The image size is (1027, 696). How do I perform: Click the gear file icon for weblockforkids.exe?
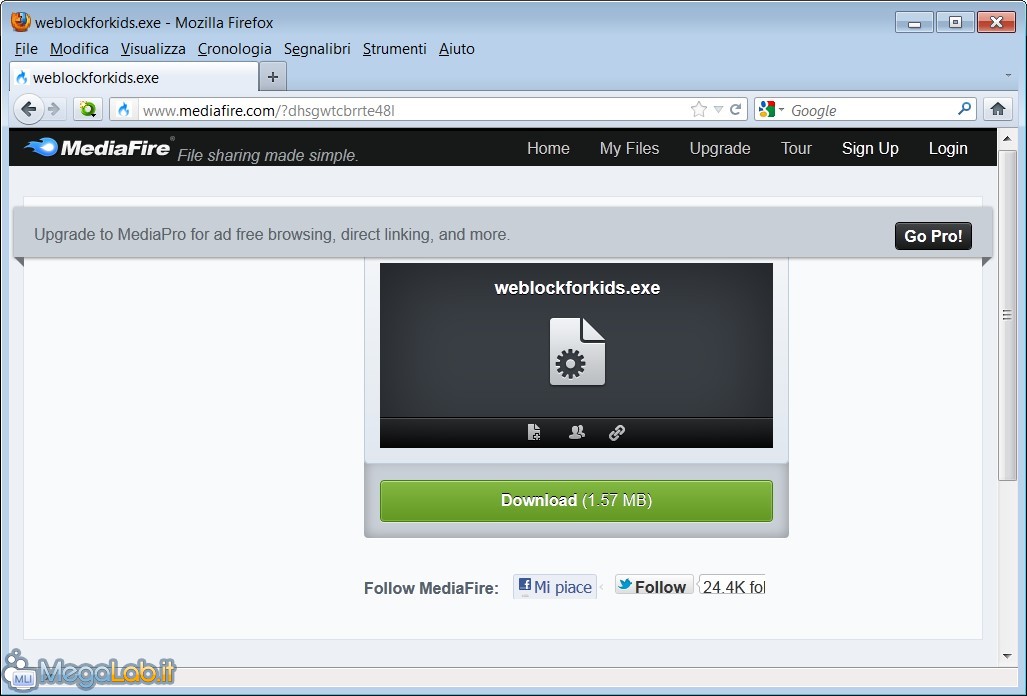577,352
